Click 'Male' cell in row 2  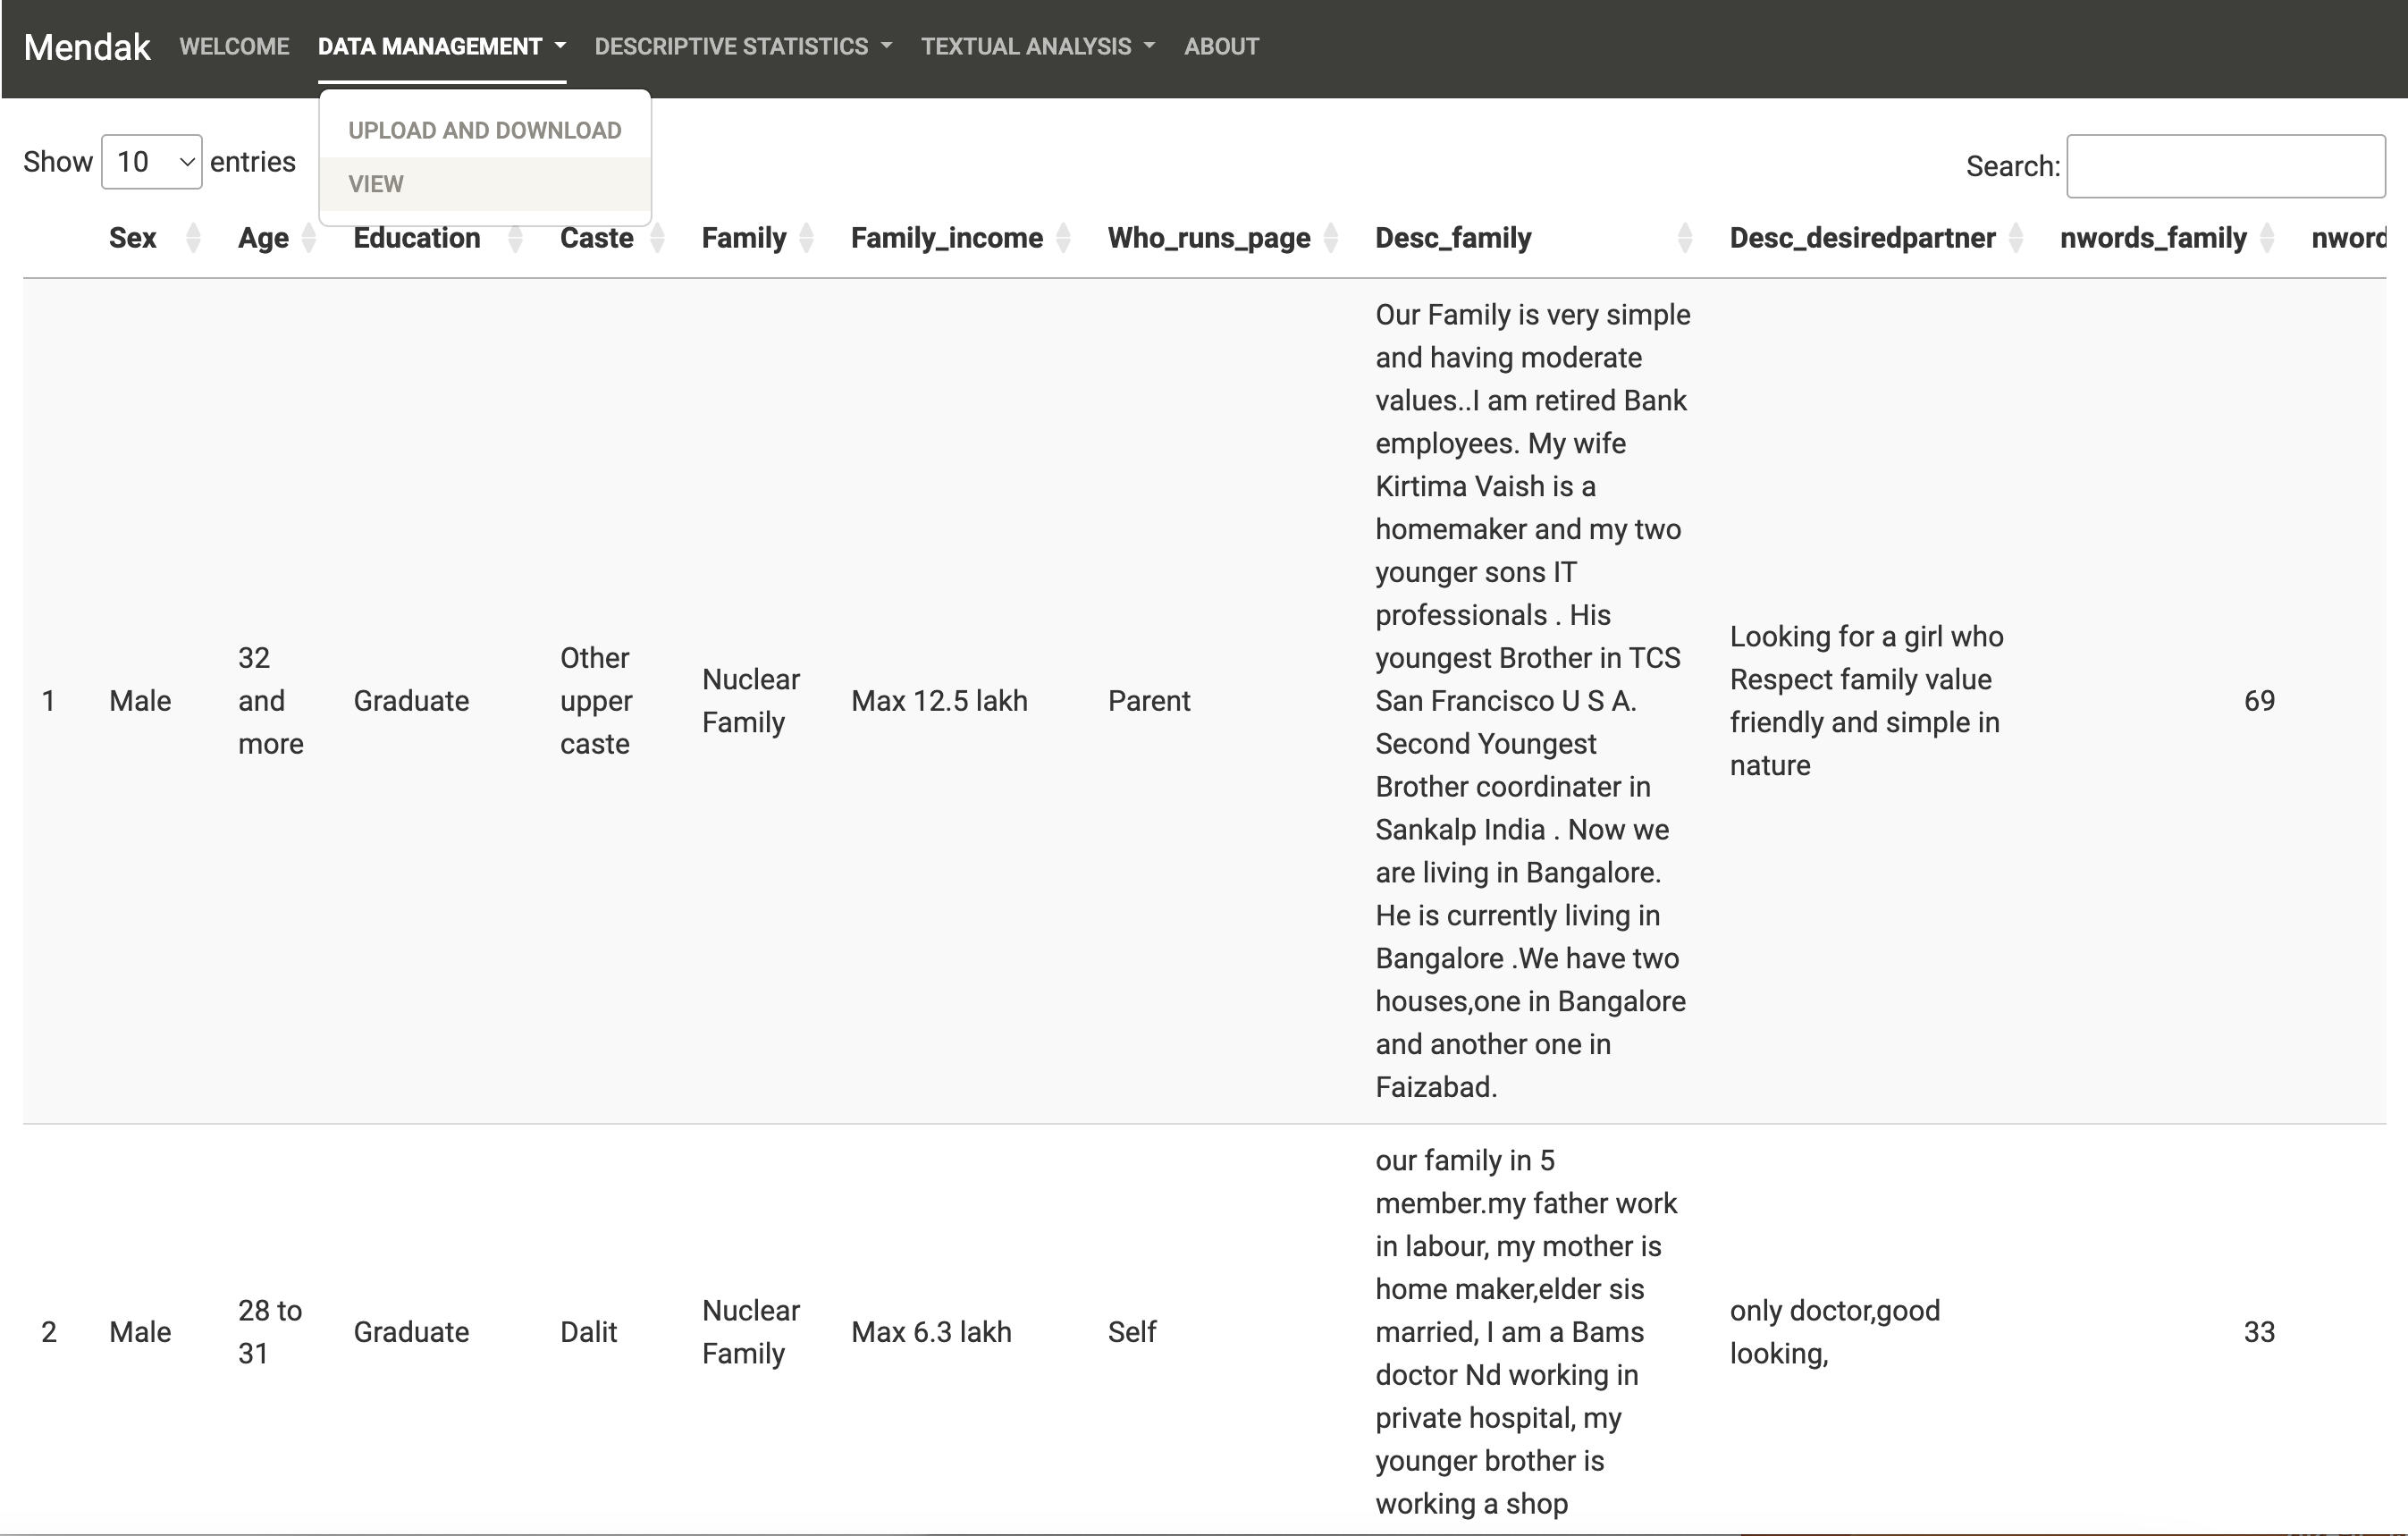(x=140, y=1332)
